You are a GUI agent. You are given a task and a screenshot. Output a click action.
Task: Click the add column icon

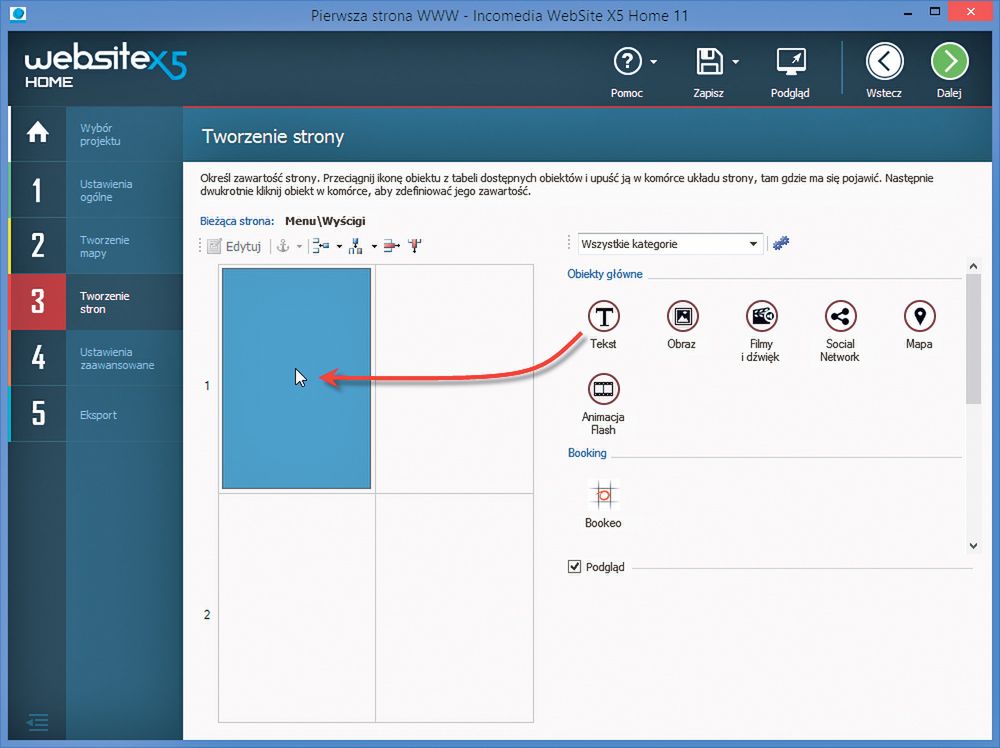(356, 246)
